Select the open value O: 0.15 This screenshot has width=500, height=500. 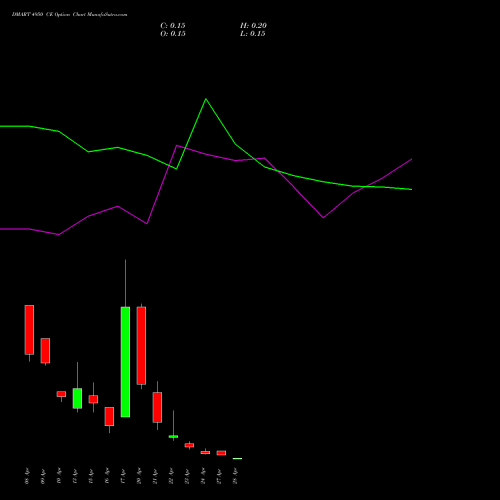point(173,34)
